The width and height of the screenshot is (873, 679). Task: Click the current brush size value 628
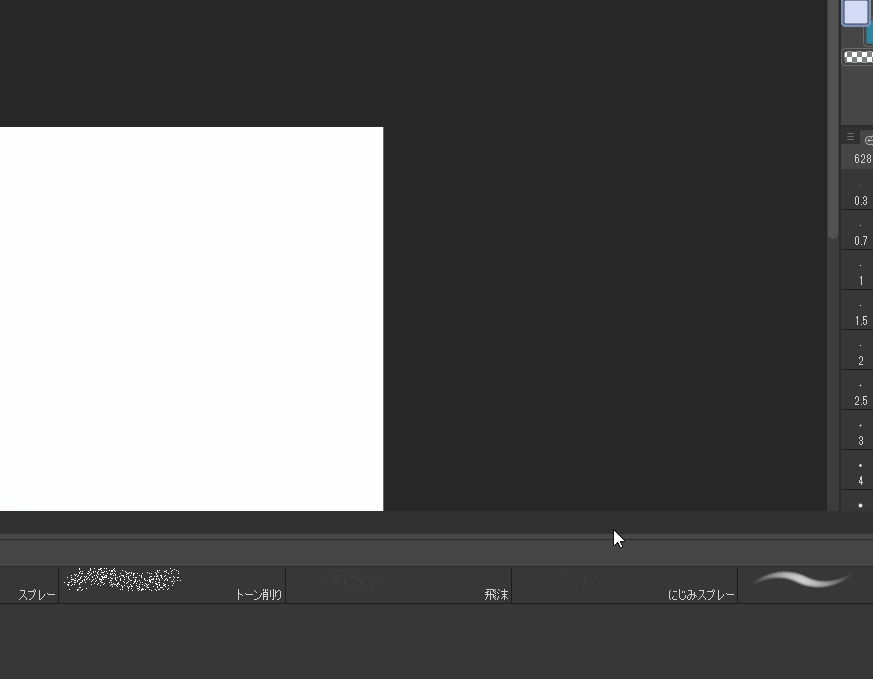point(861,158)
